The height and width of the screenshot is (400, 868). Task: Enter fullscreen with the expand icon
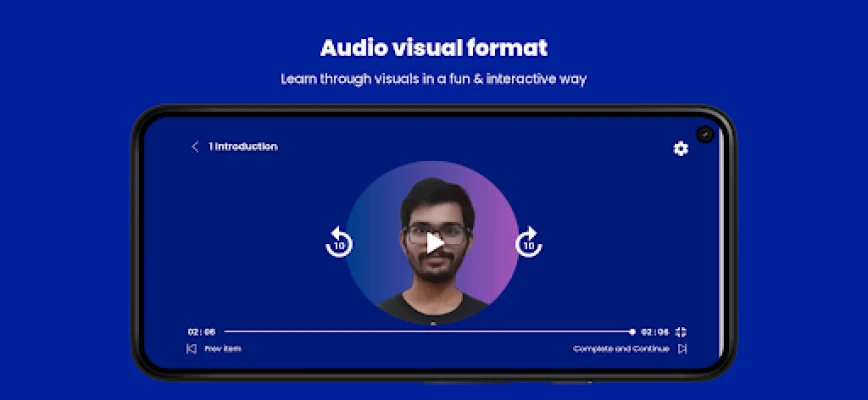click(682, 331)
